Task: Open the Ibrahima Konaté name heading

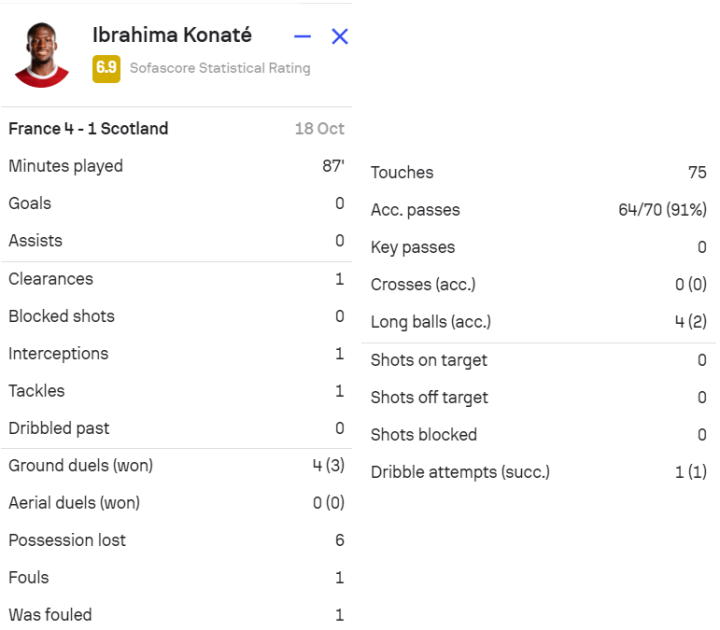Action: [x=172, y=35]
